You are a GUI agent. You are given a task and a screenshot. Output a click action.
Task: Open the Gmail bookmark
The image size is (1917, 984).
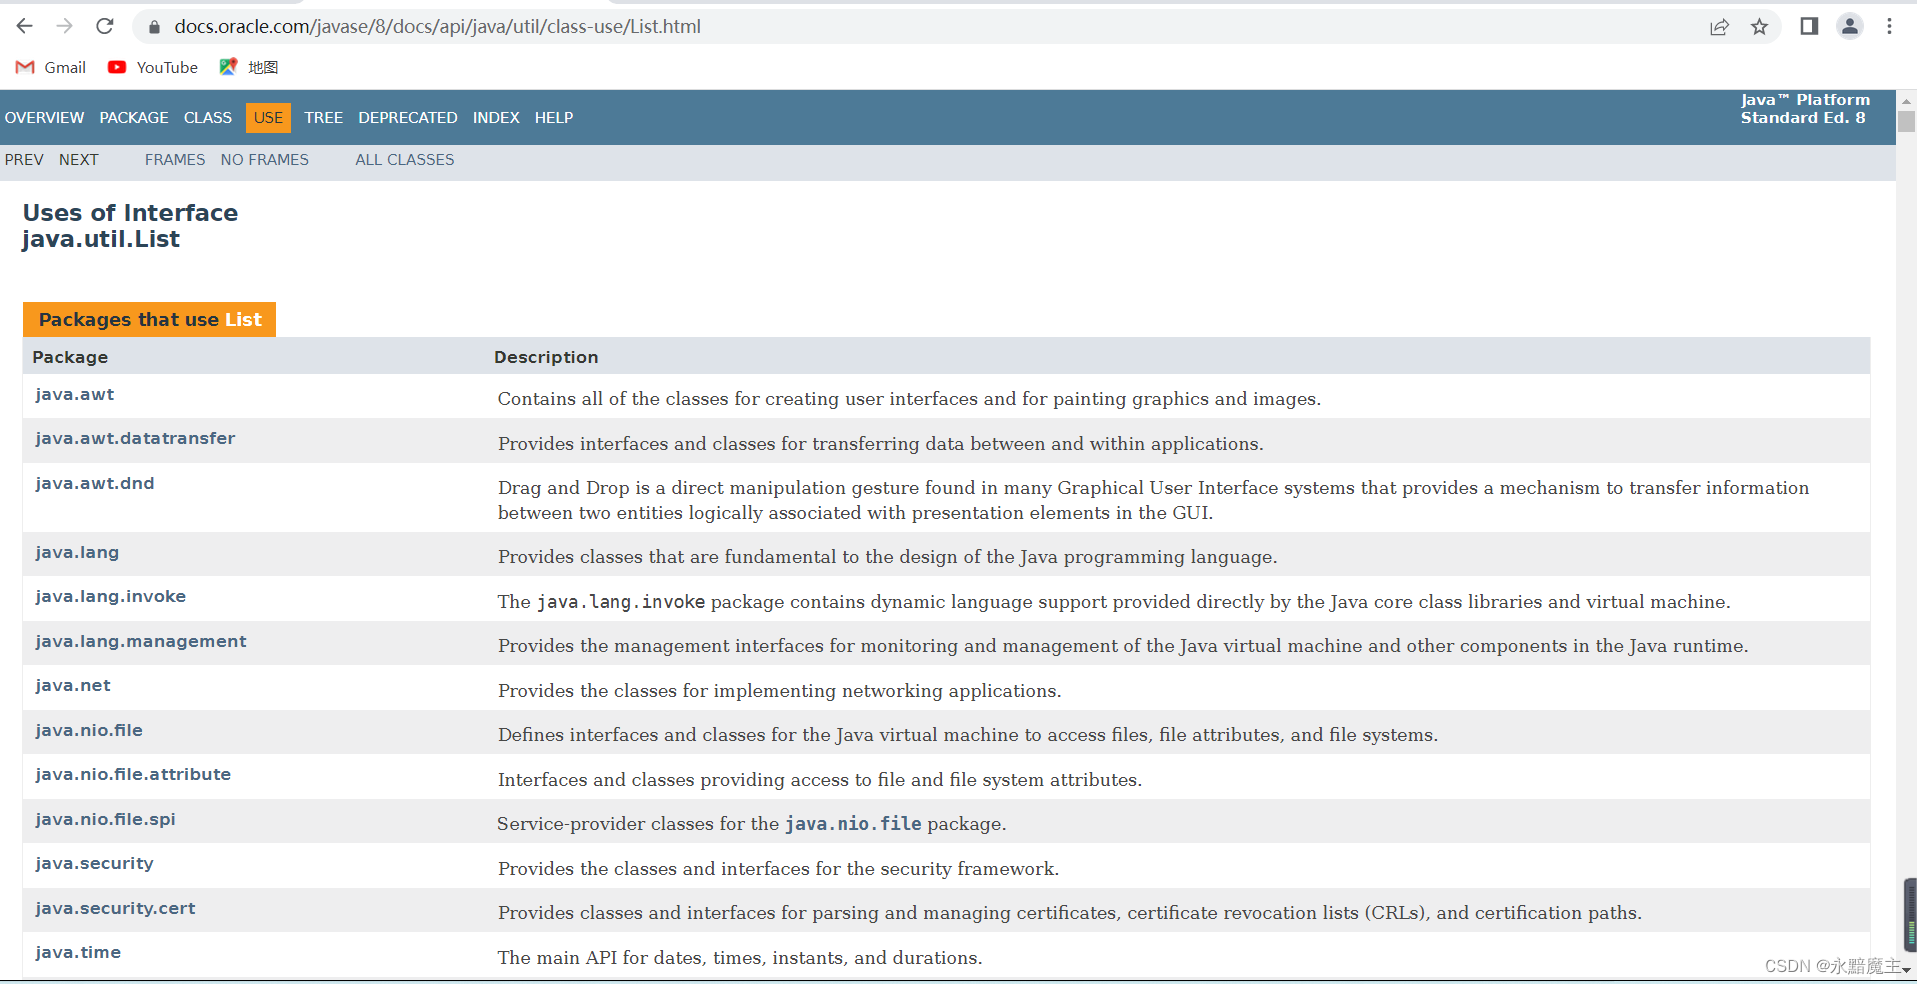(51, 67)
